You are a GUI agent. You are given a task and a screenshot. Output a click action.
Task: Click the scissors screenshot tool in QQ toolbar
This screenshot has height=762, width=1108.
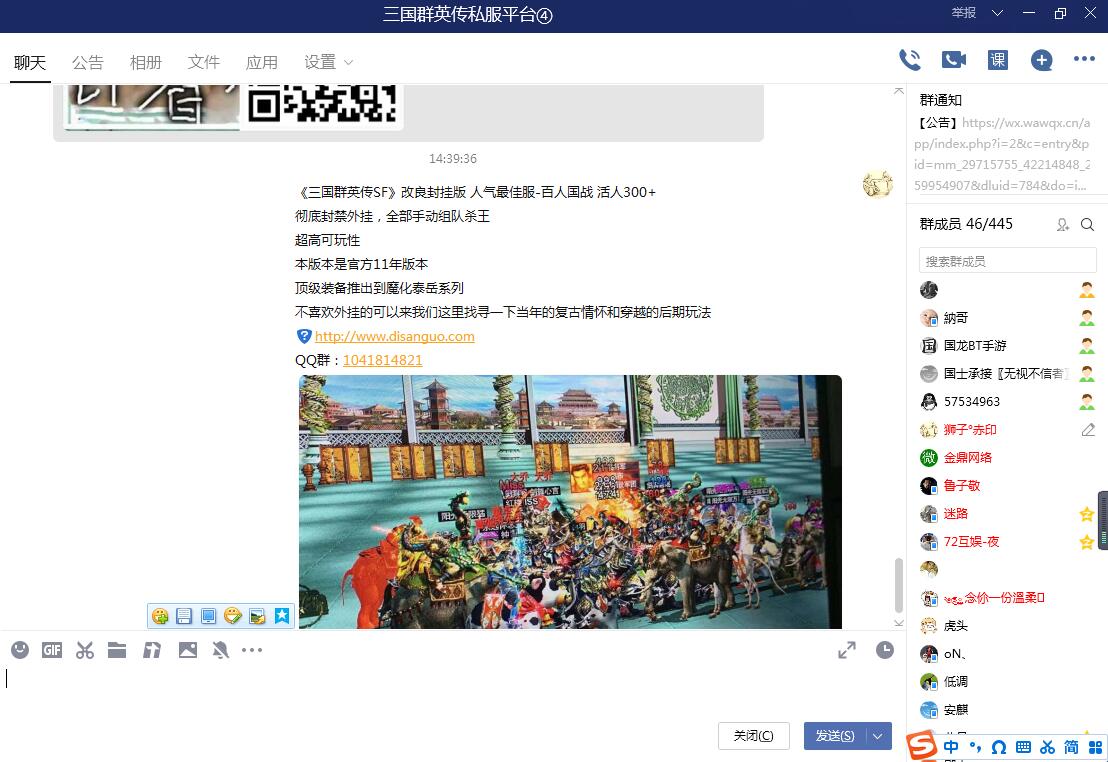point(85,650)
